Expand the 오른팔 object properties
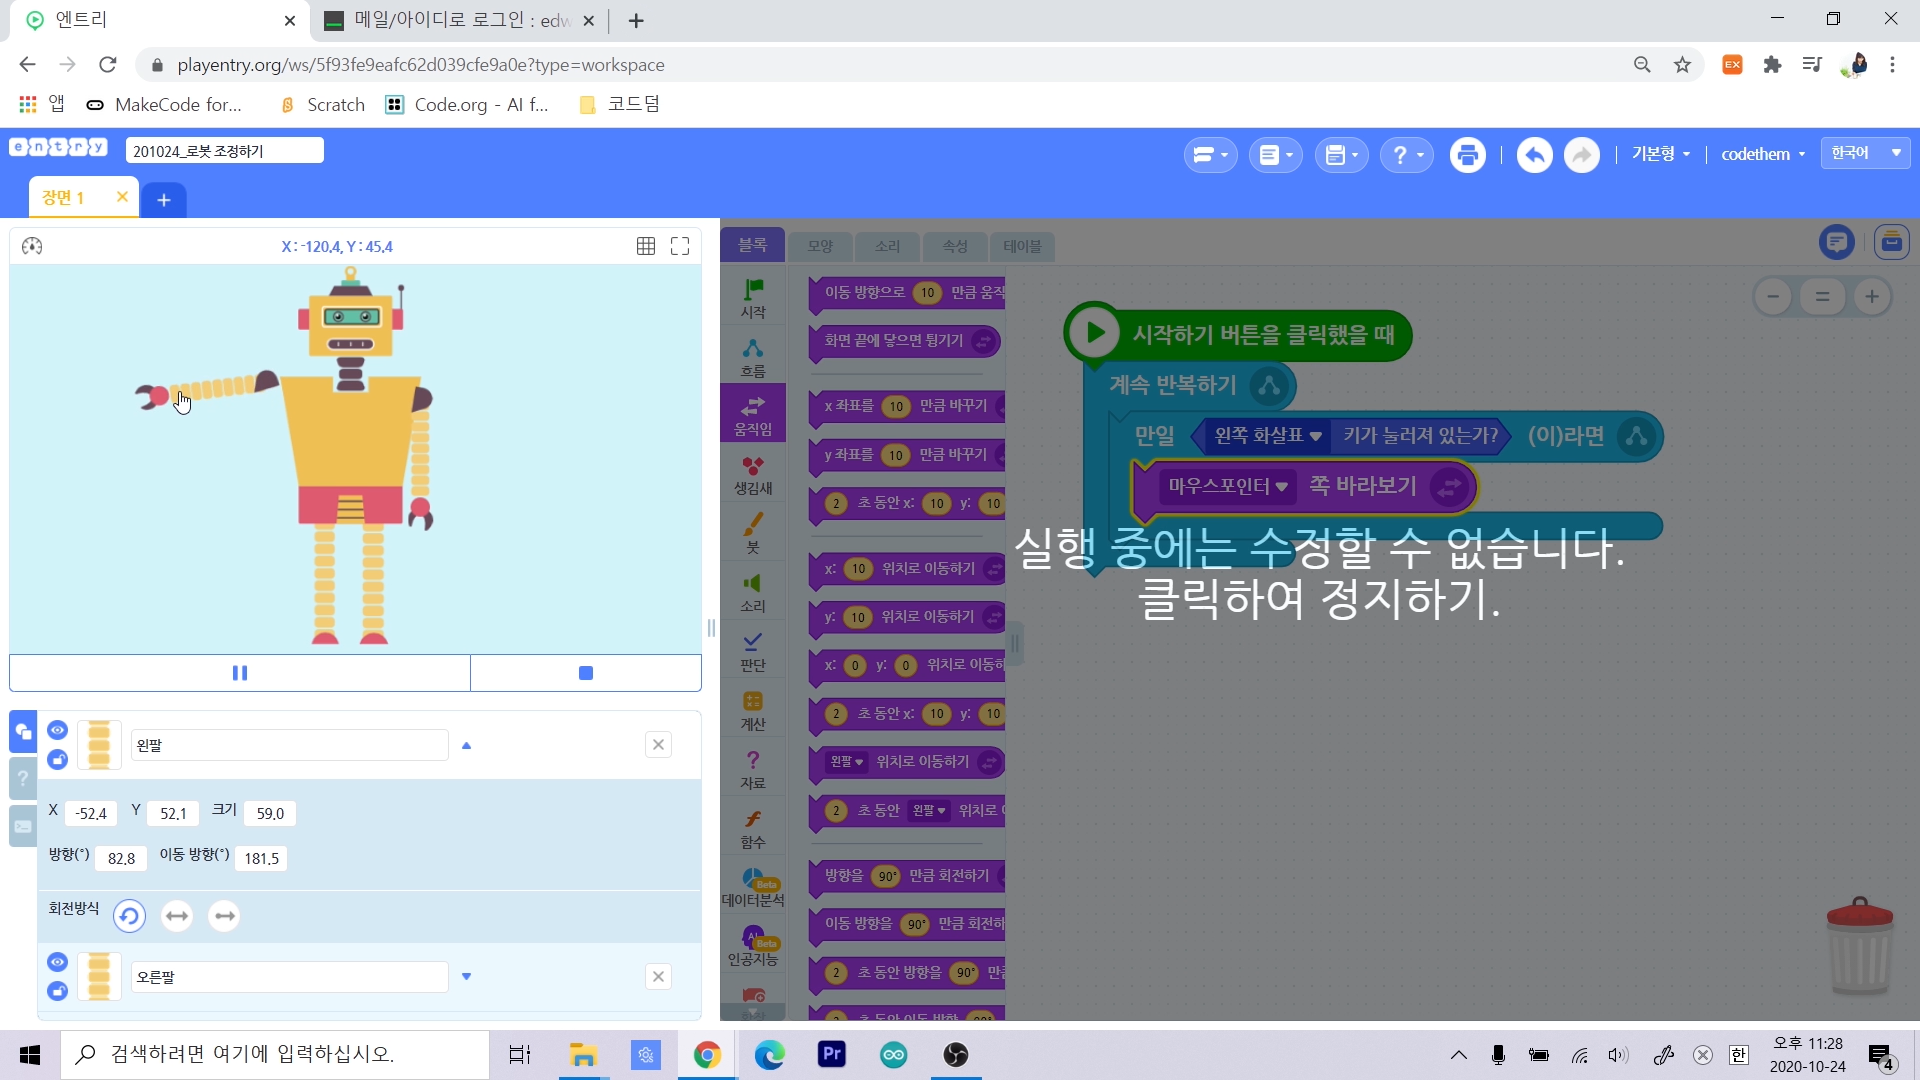 [x=466, y=977]
